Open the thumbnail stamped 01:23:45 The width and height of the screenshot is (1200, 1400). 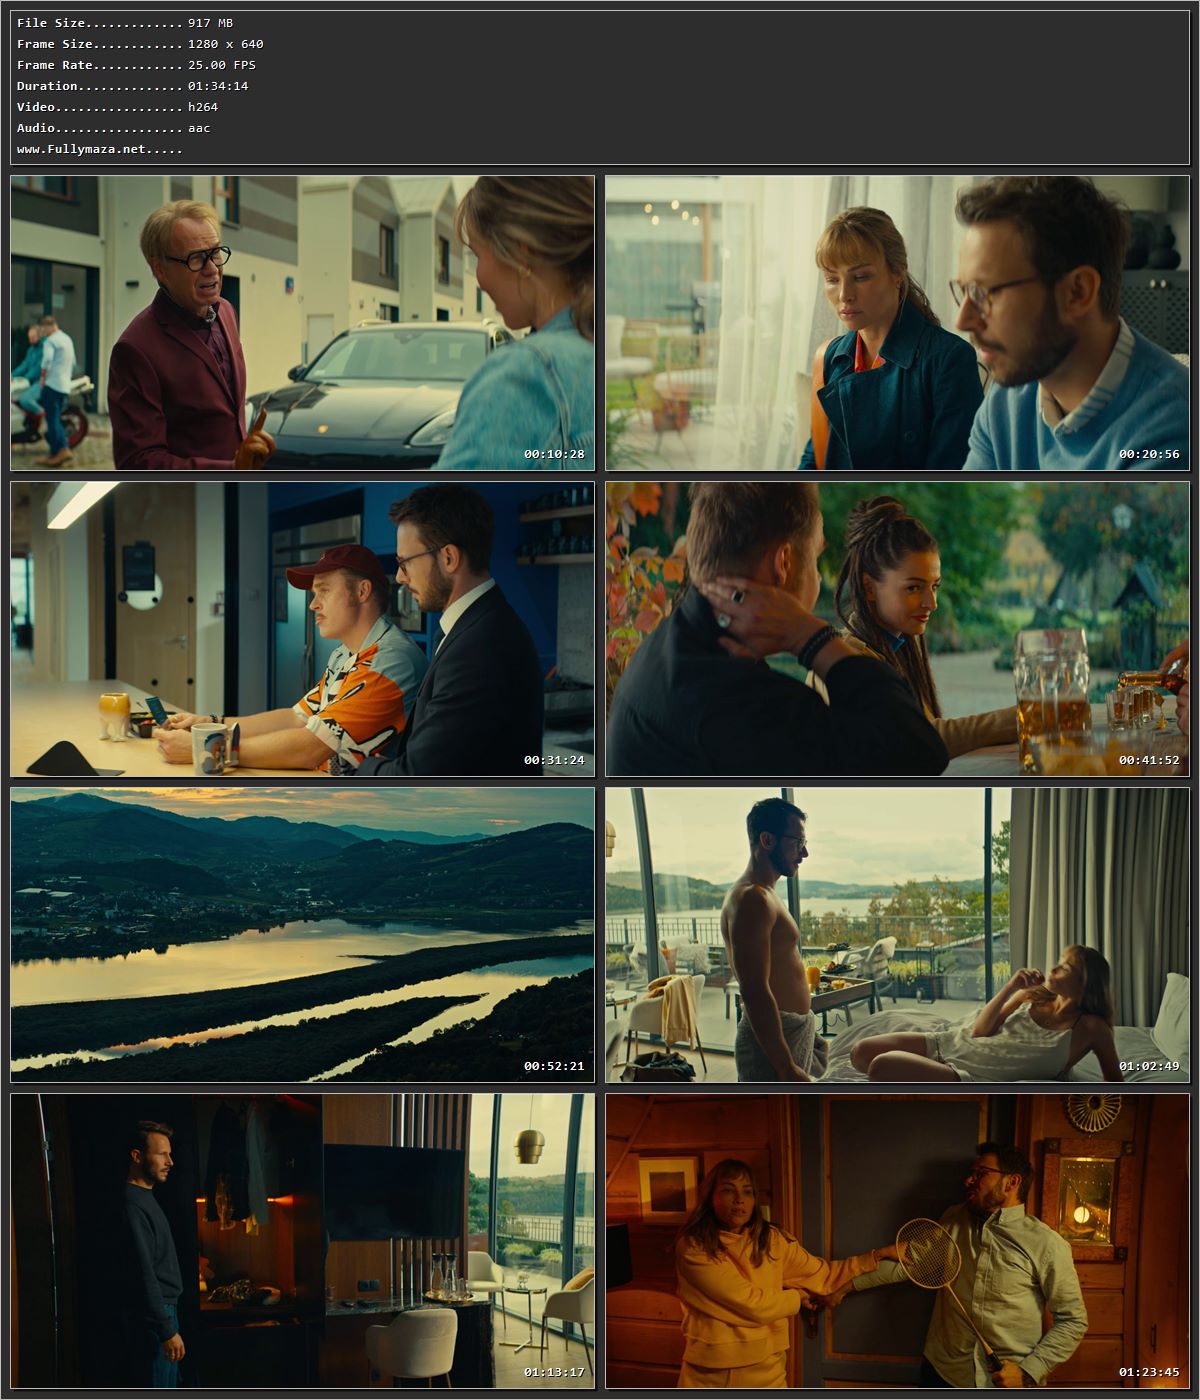[x=897, y=1241]
